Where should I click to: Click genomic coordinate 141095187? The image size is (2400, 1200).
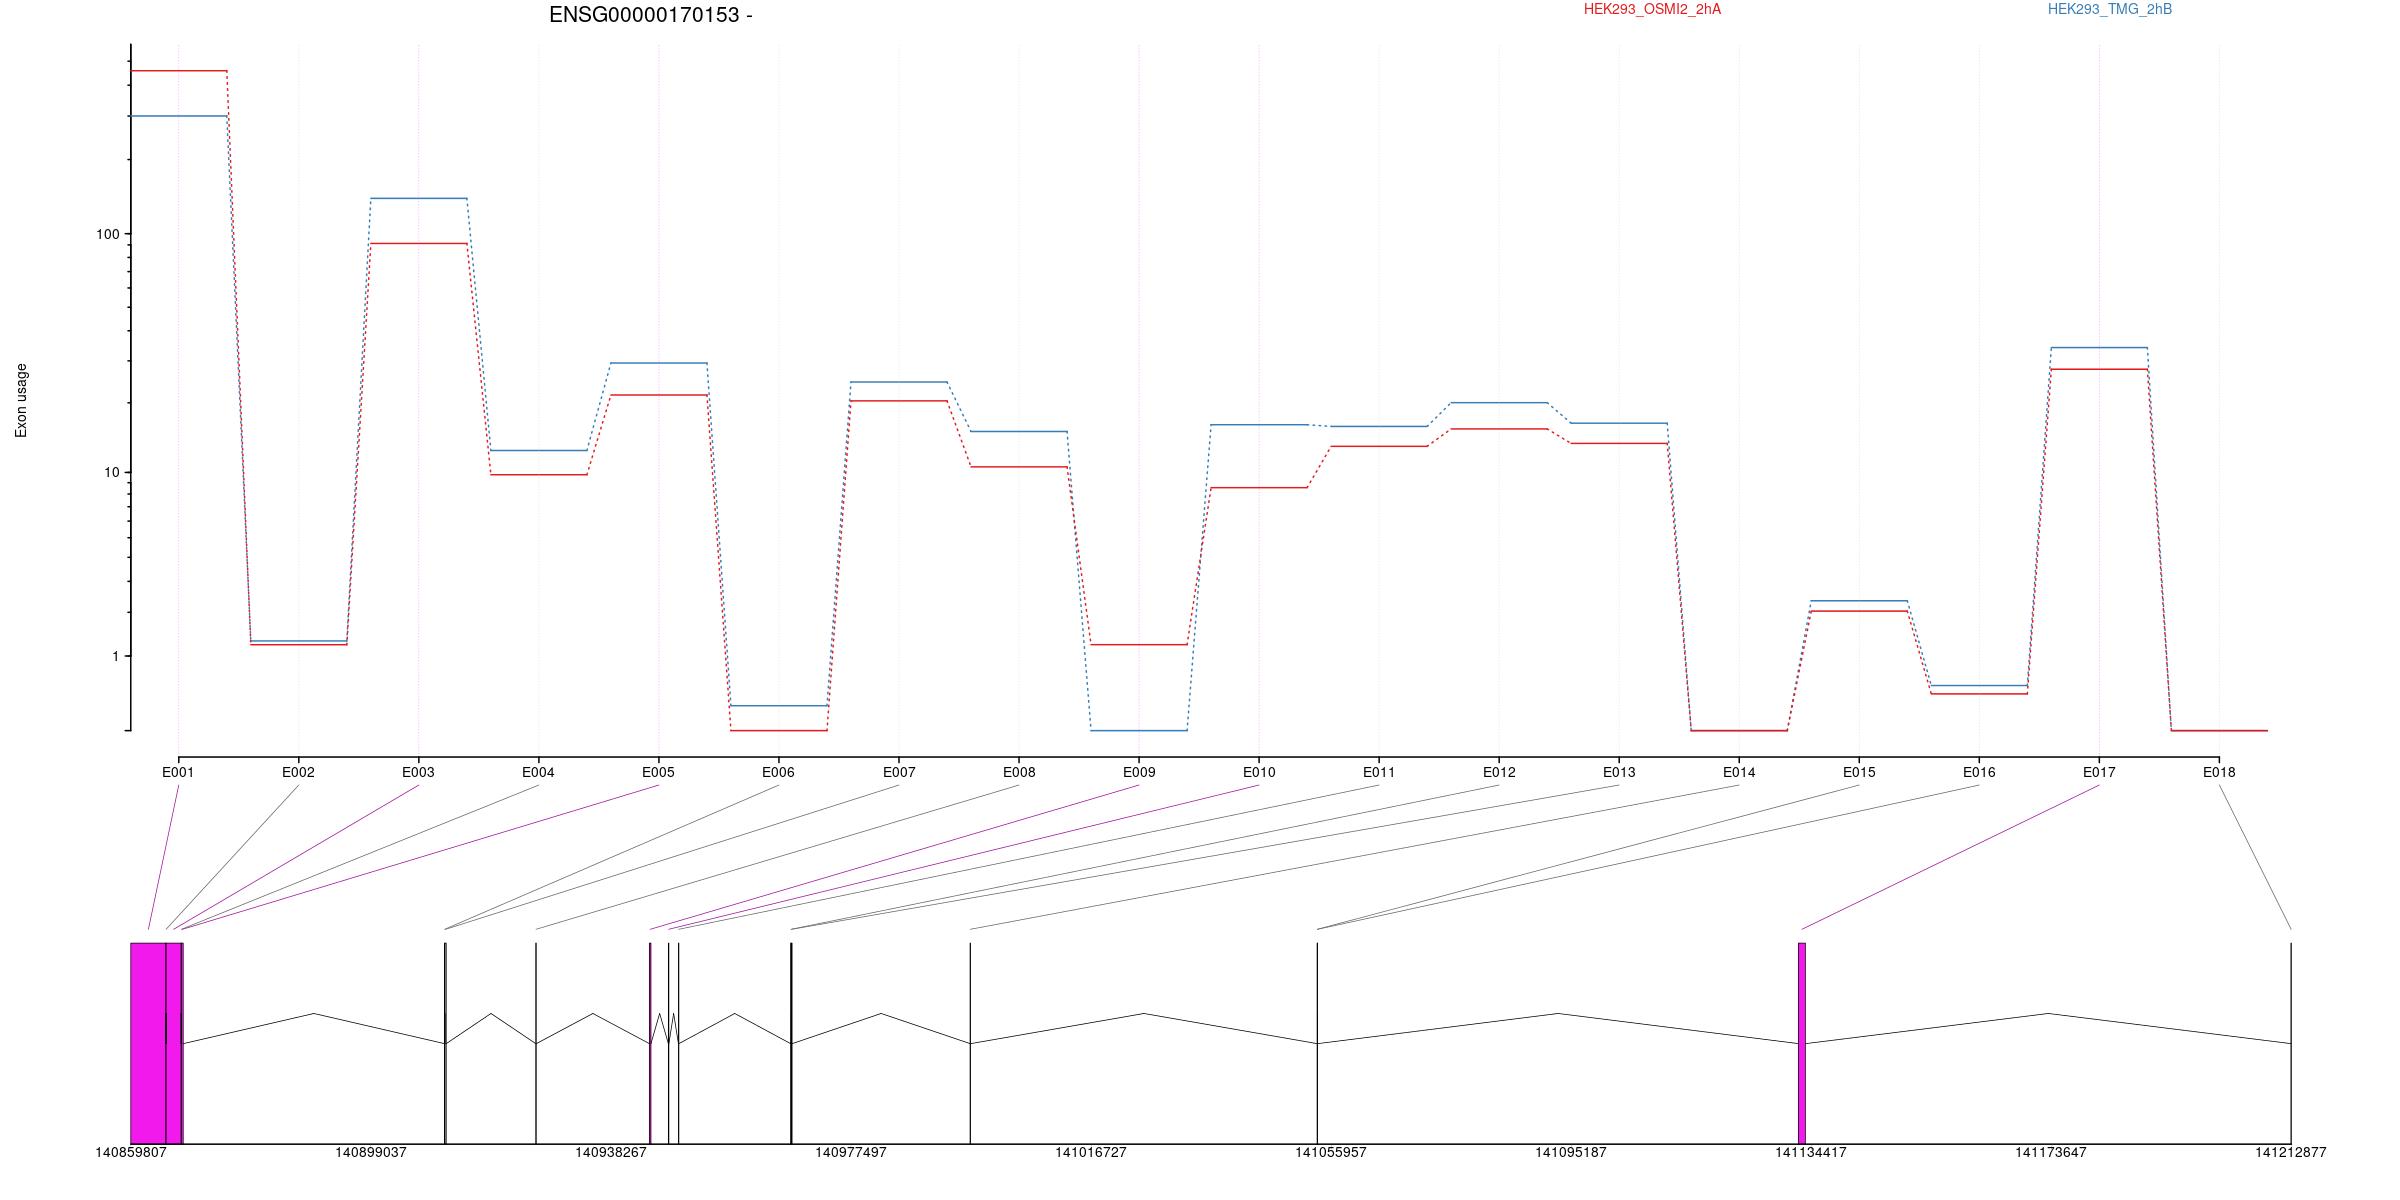(x=1571, y=1152)
